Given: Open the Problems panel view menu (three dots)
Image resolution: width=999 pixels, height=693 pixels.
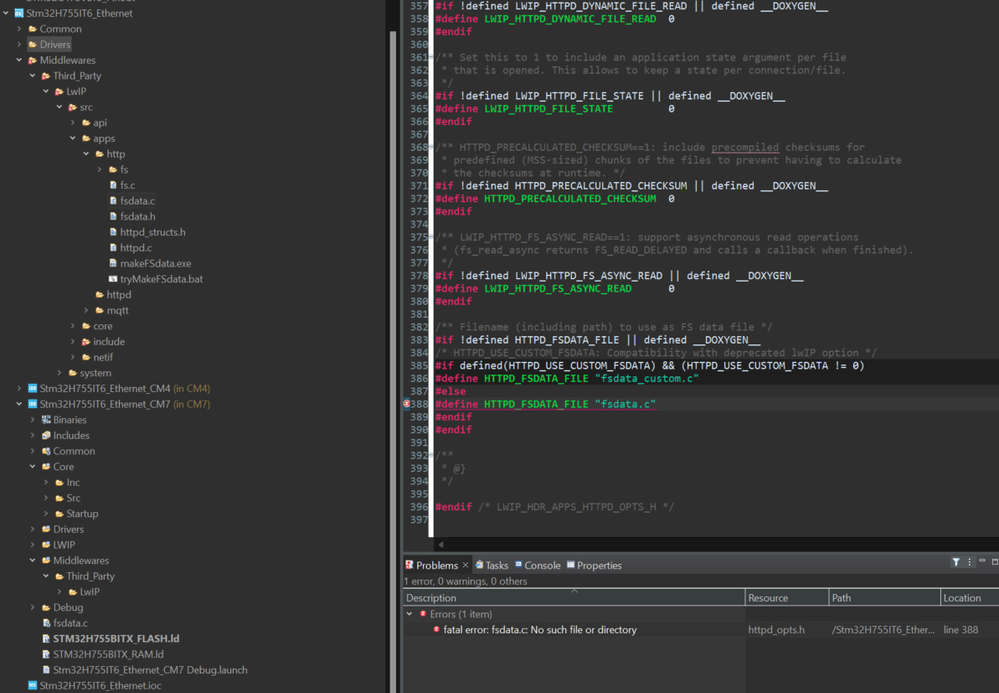Looking at the screenshot, I should [969, 563].
